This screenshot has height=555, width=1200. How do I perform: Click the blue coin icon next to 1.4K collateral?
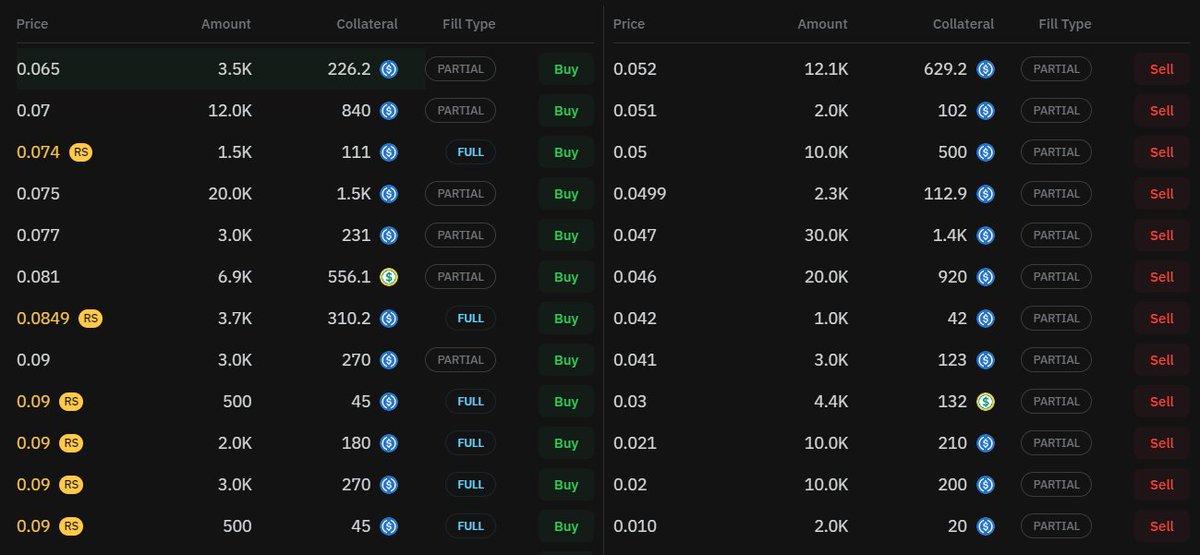985,235
